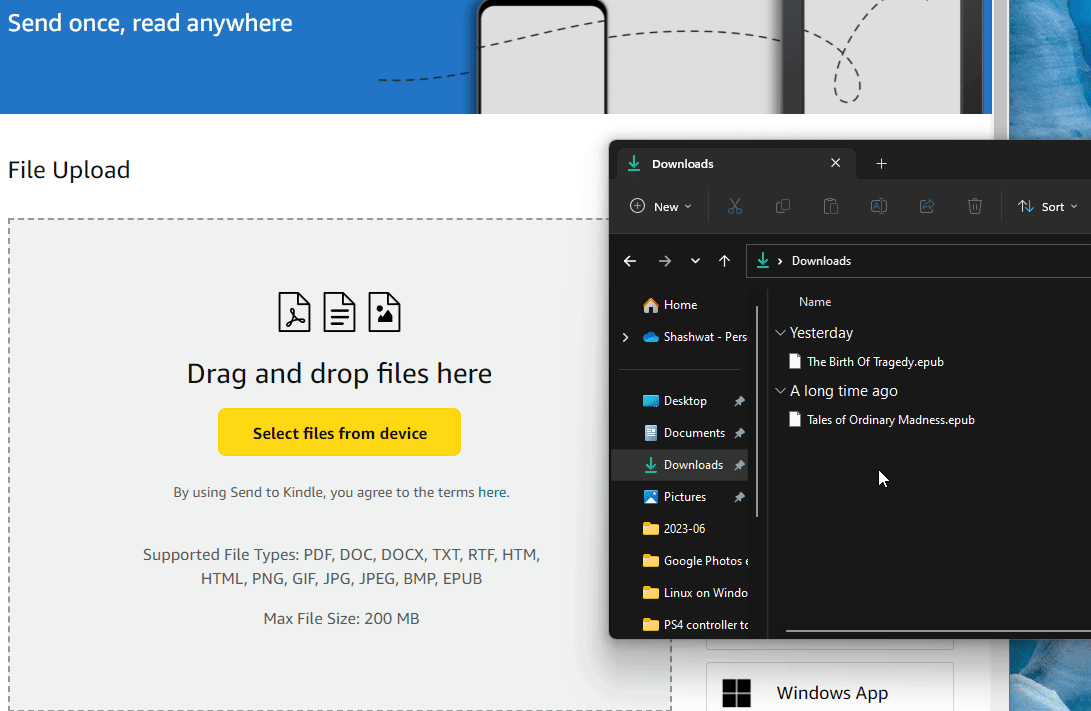Select The Birth Of Tragedy.epub file
1091x711 pixels.
(875, 362)
